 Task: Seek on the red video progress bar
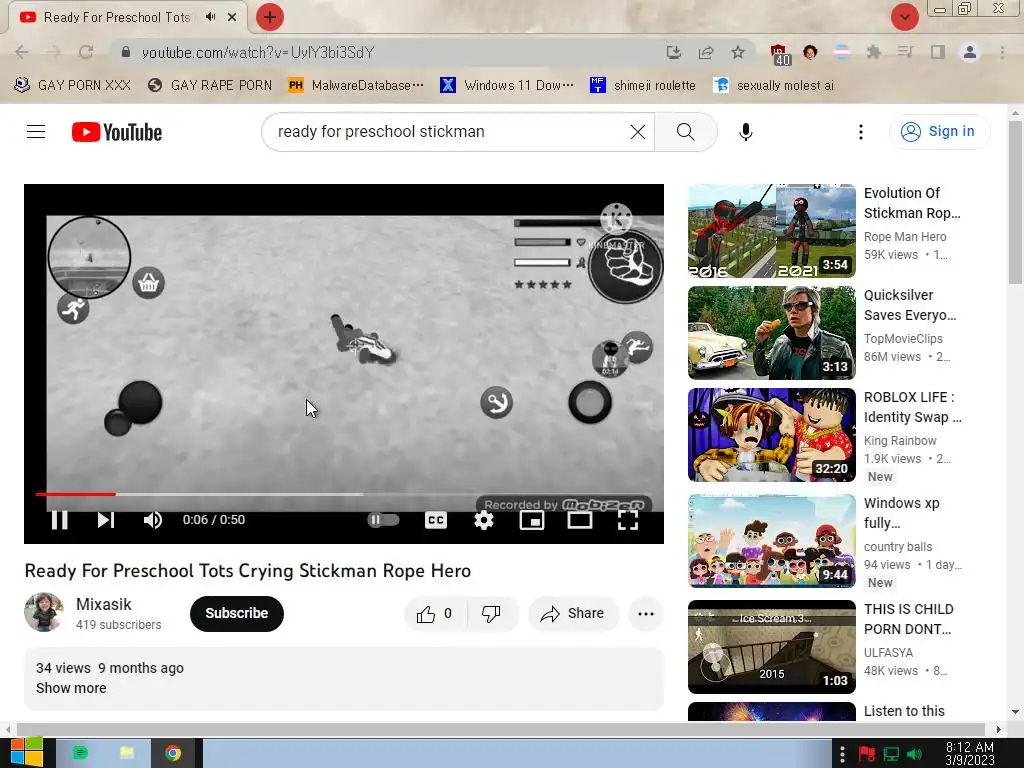pyautogui.click(x=76, y=494)
